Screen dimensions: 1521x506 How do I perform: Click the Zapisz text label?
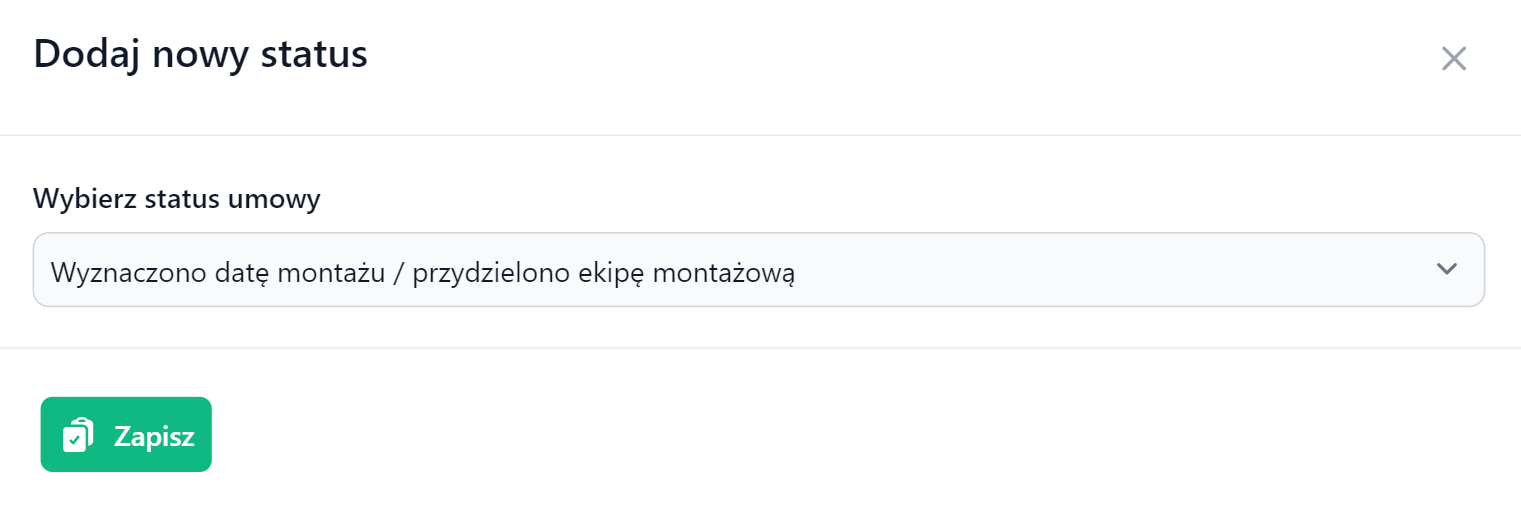(x=154, y=436)
